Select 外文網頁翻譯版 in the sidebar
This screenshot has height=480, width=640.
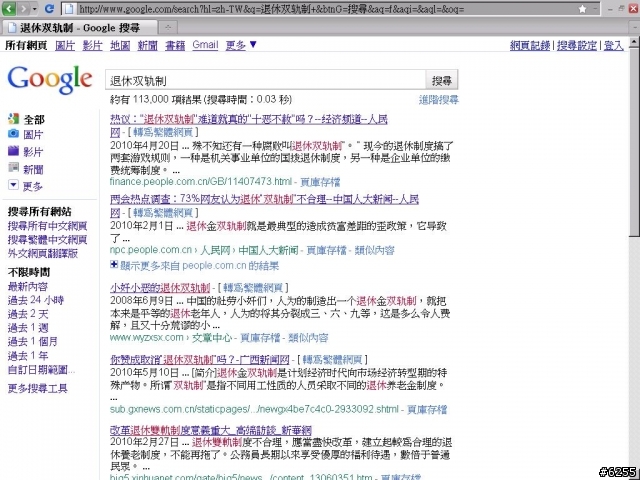click(43, 253)
